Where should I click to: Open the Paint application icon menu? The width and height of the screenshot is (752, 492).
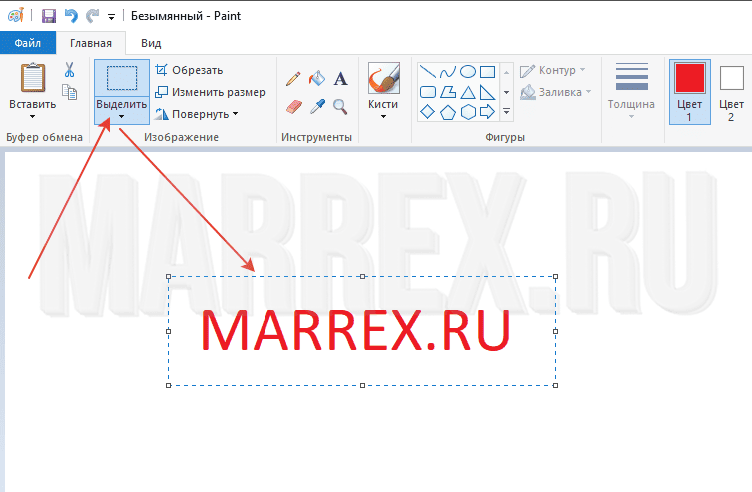(16, 15)
